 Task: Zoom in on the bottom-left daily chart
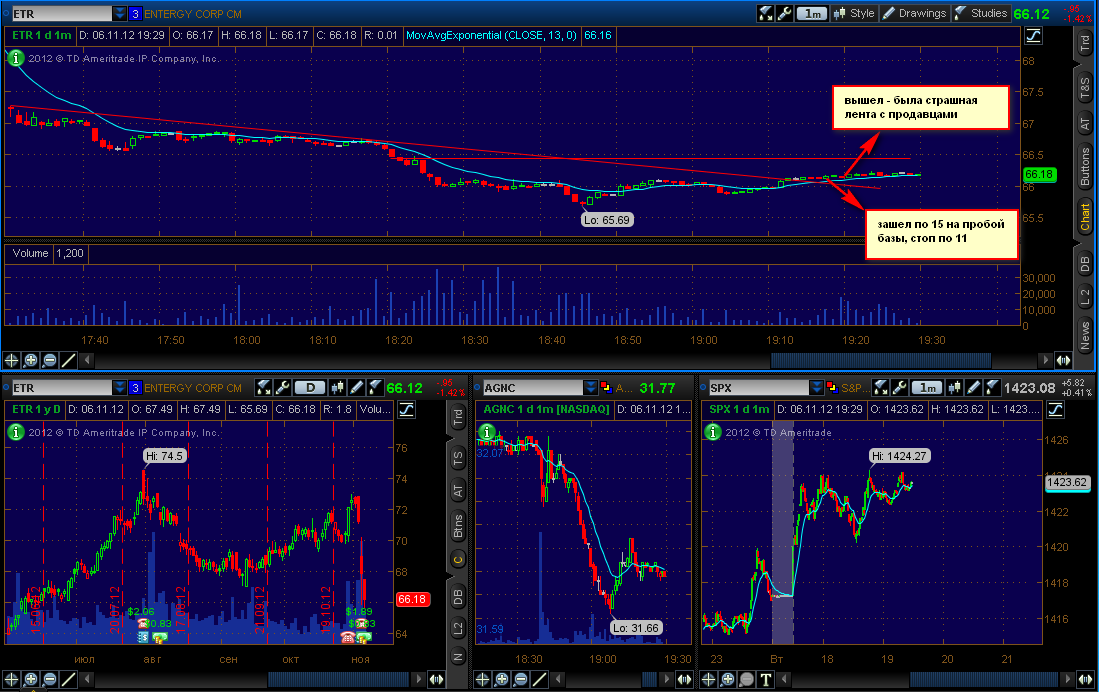[x=30, y=679]
